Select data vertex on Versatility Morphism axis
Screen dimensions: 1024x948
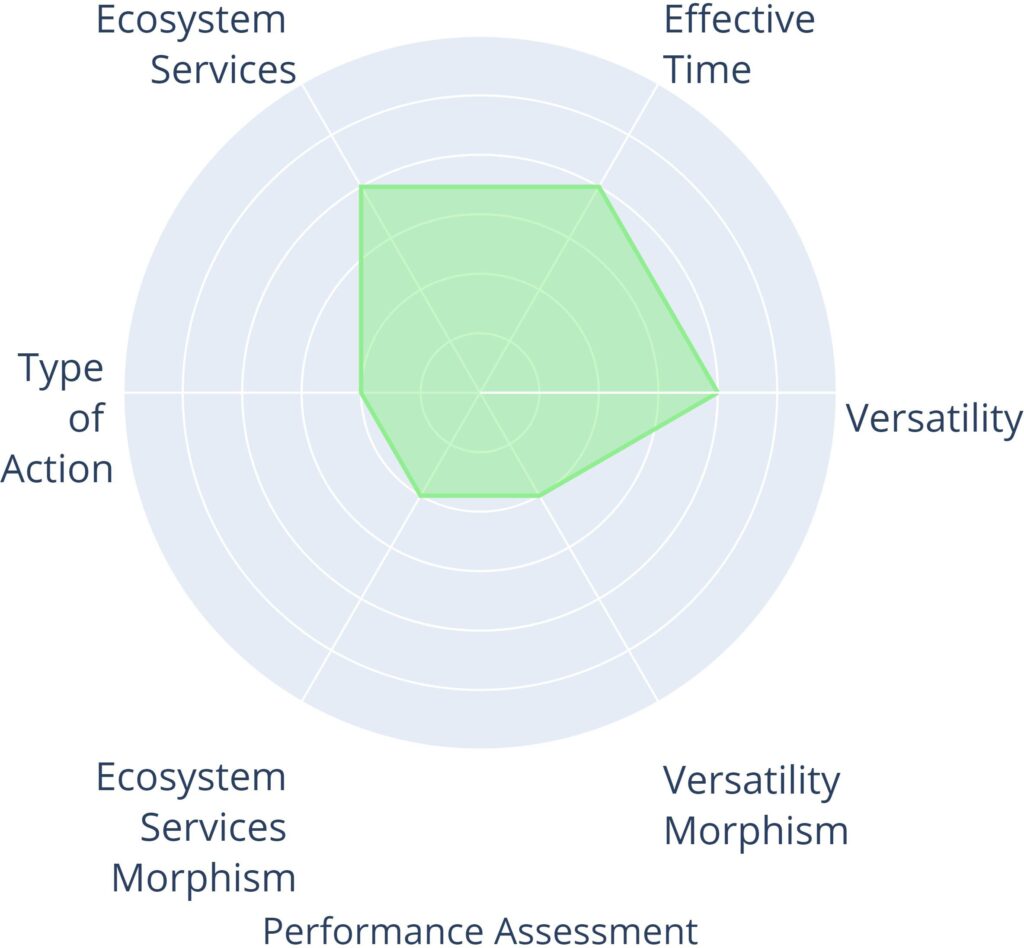pyautogui.click(x=540, y=496)
